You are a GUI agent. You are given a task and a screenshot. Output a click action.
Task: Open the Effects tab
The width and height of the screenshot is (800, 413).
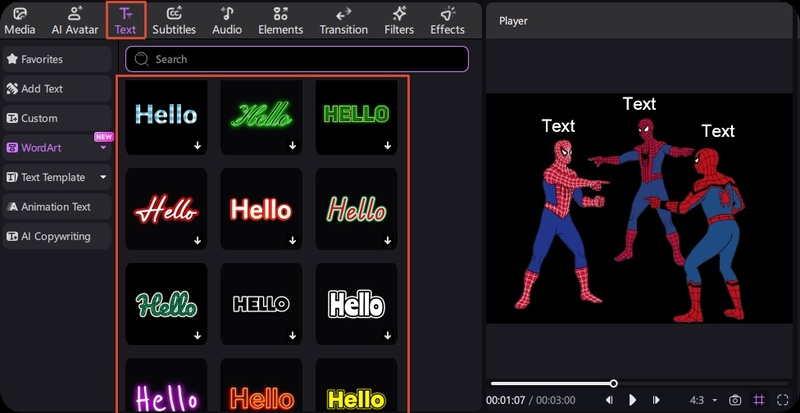pos(447,21)
